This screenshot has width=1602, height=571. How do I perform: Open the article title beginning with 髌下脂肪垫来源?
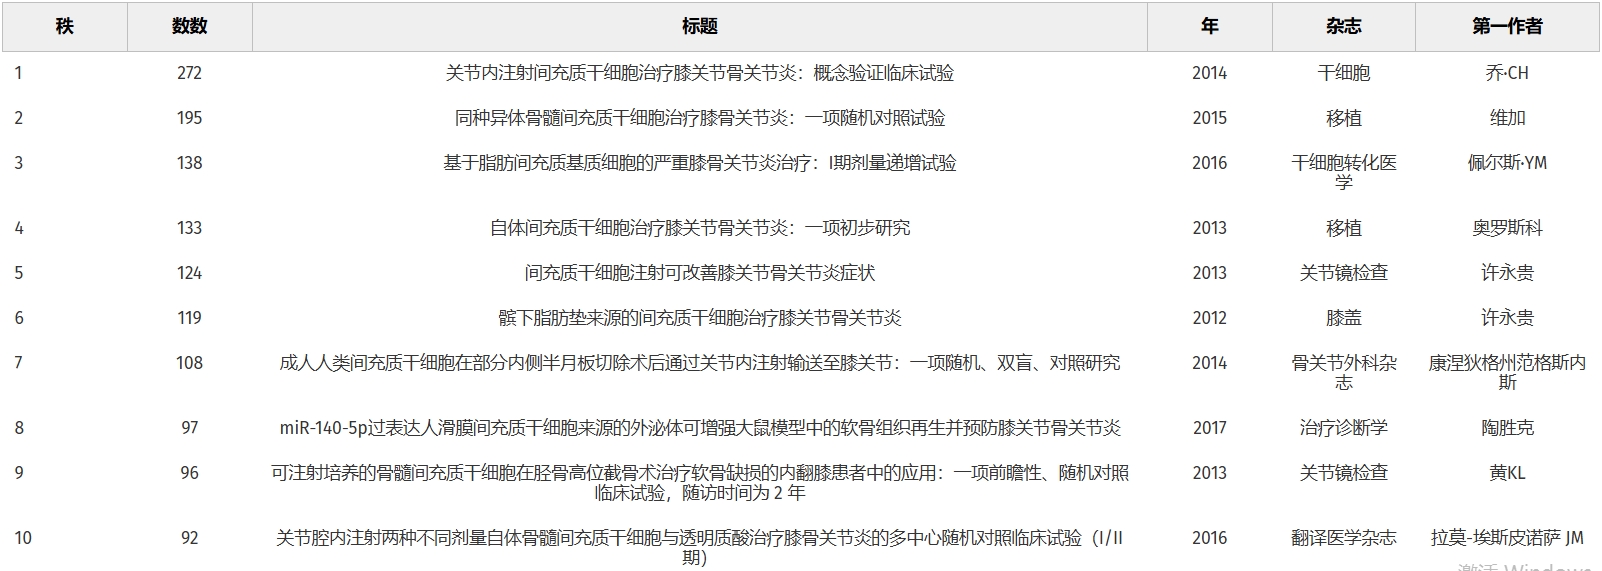click(699, 318)
